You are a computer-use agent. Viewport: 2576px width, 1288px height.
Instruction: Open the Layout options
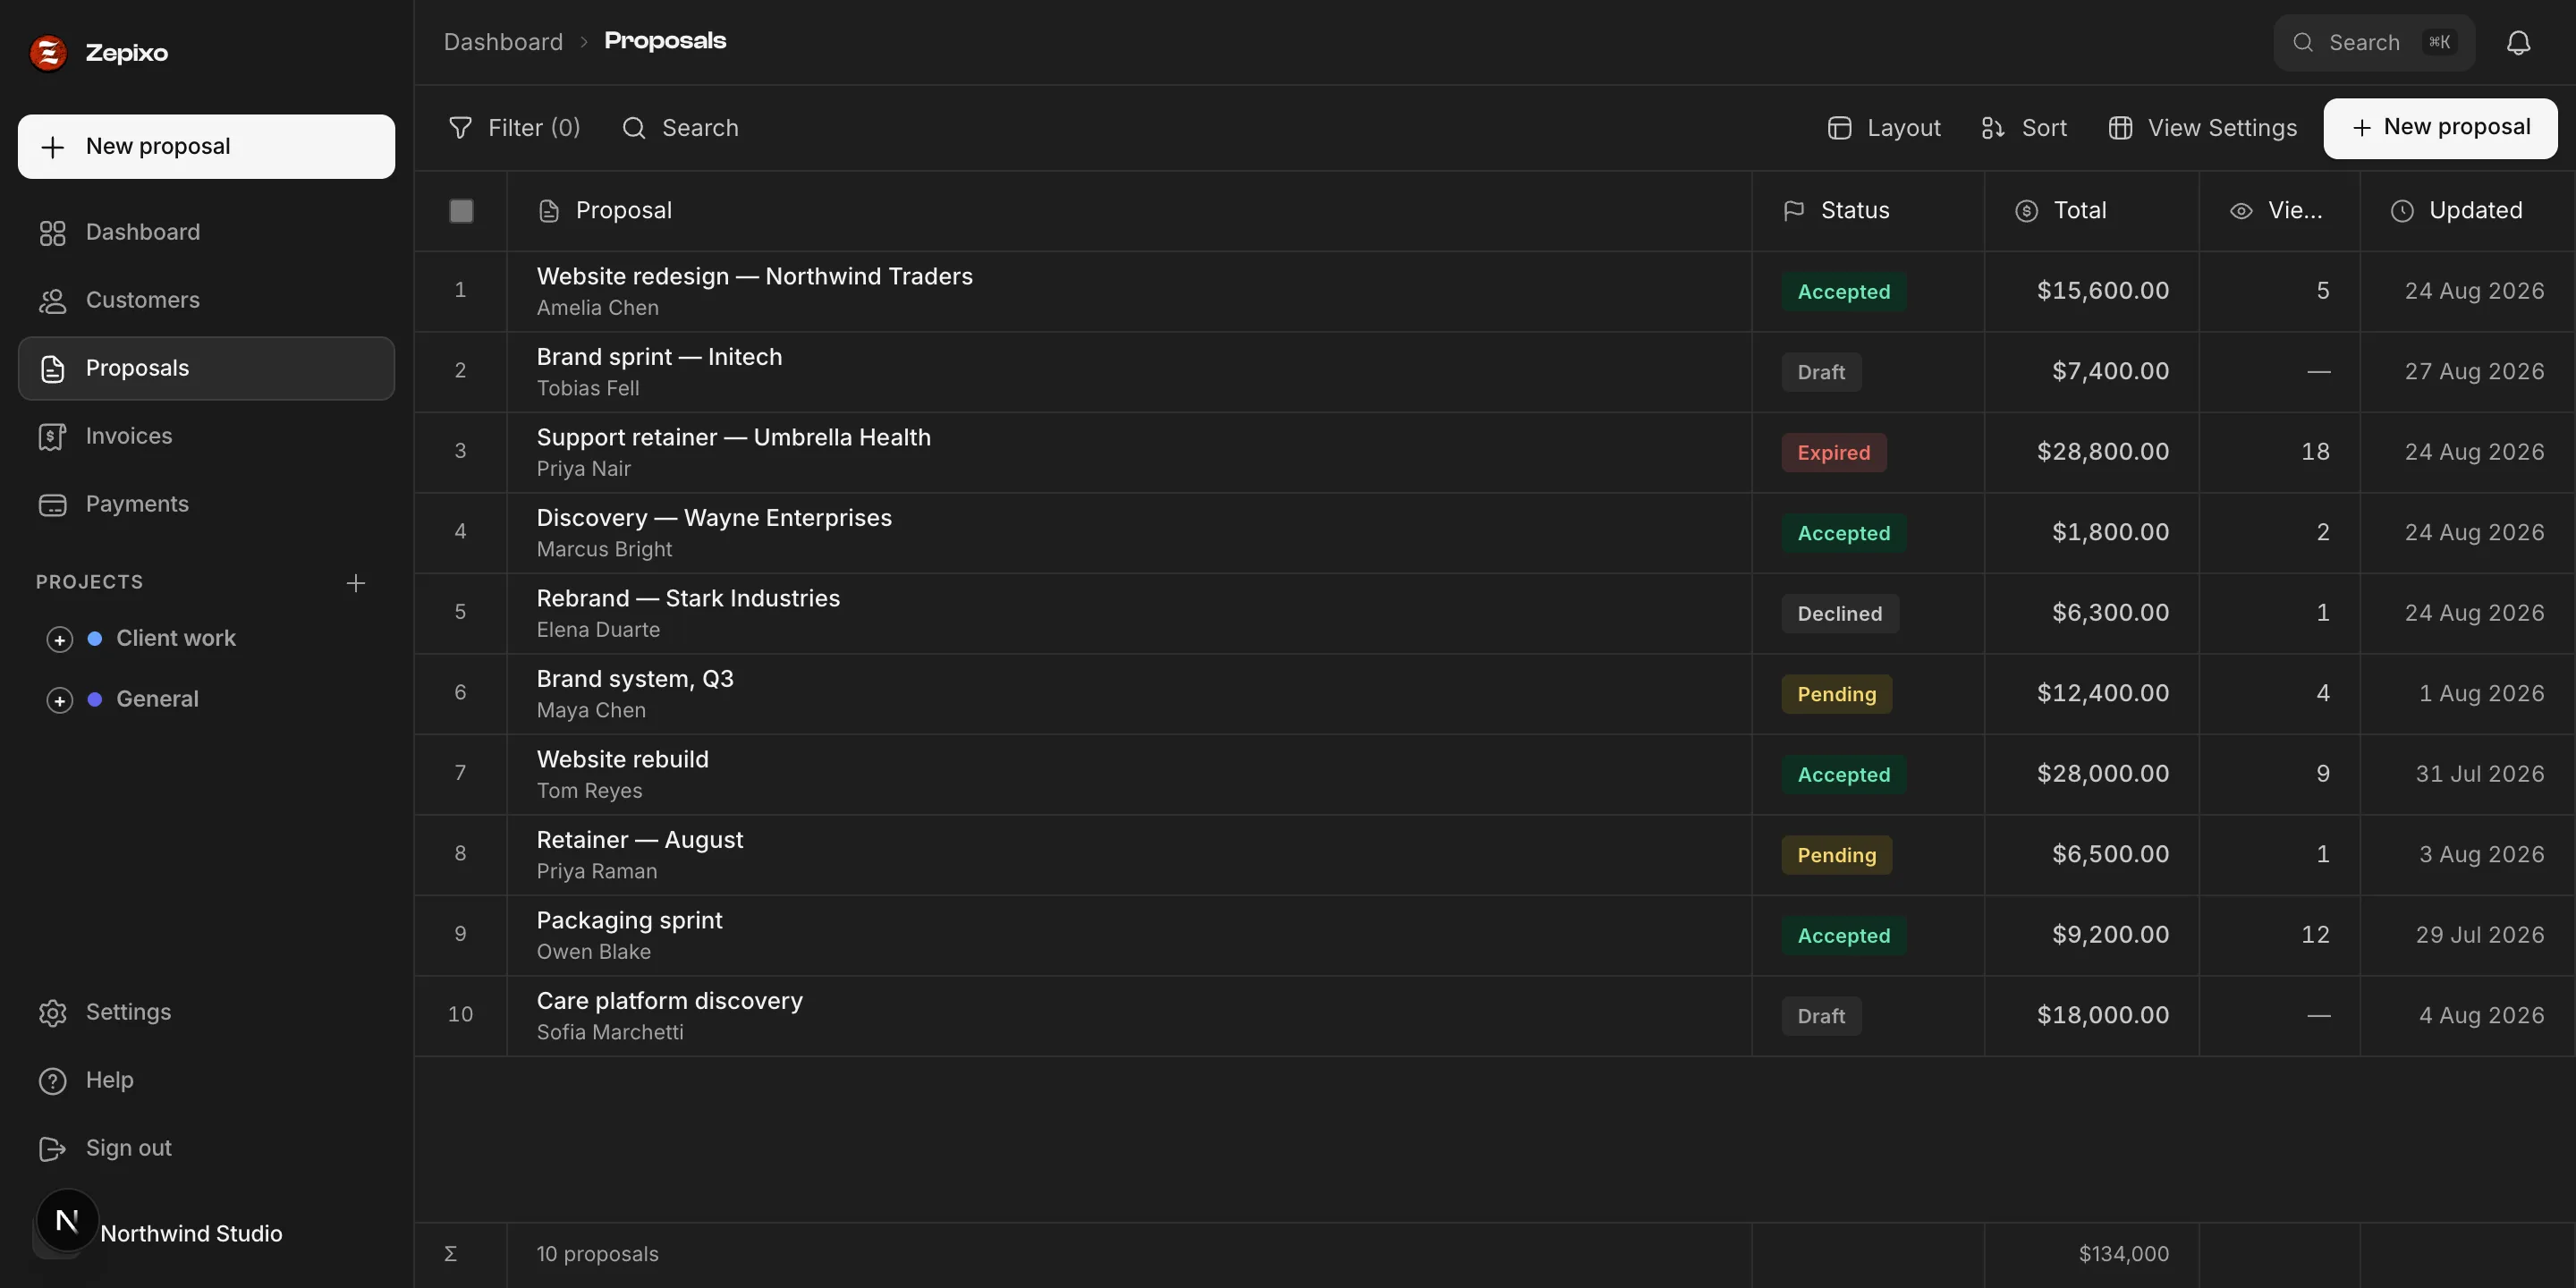1884,128
